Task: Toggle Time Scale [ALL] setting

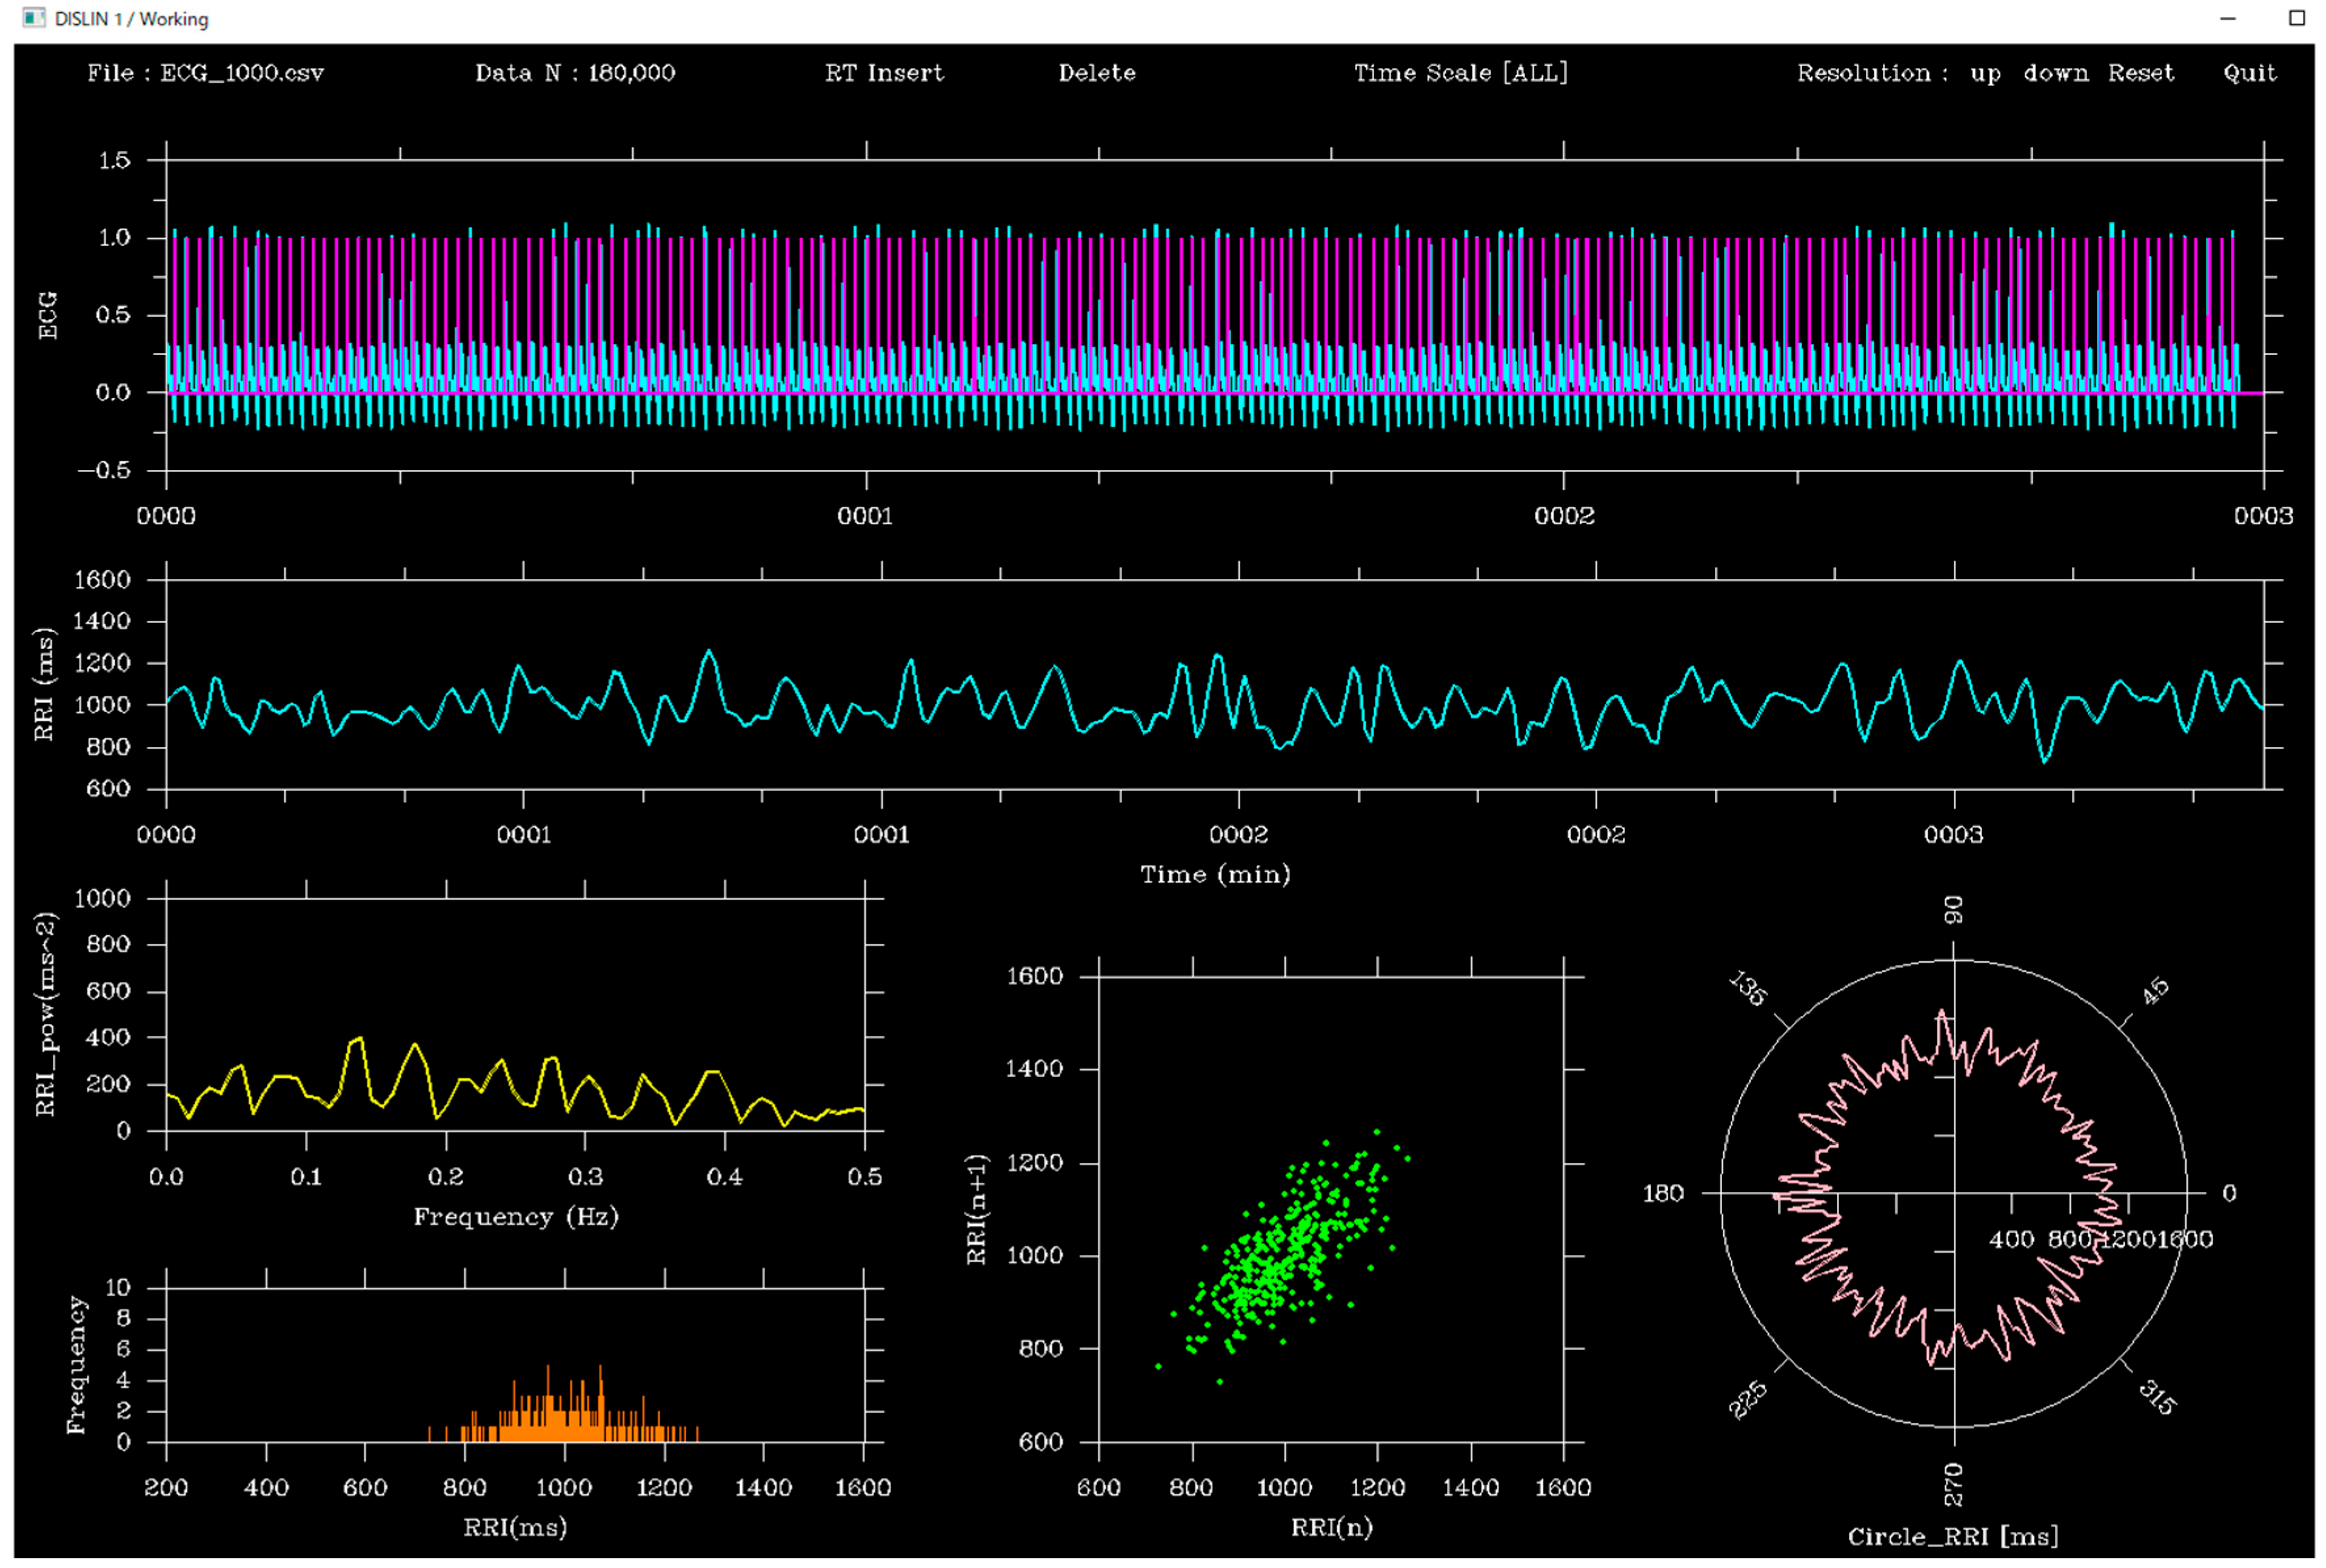Action: click(1460, 73)
